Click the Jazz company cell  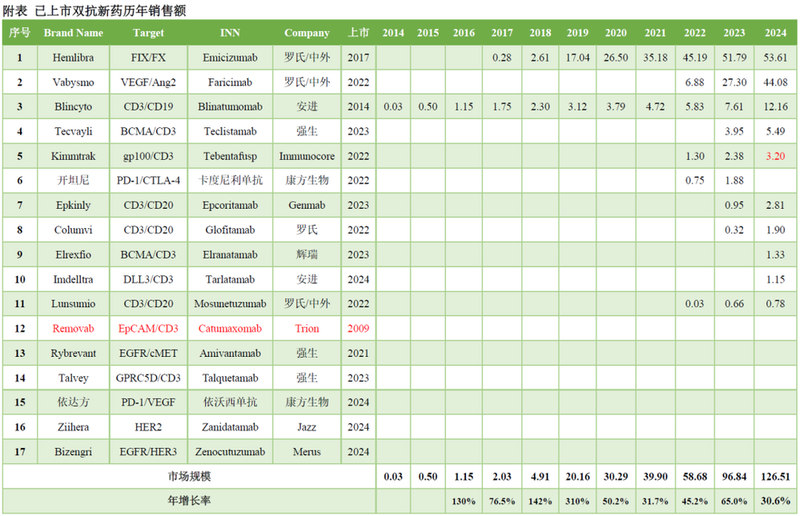tap(307, 427)
